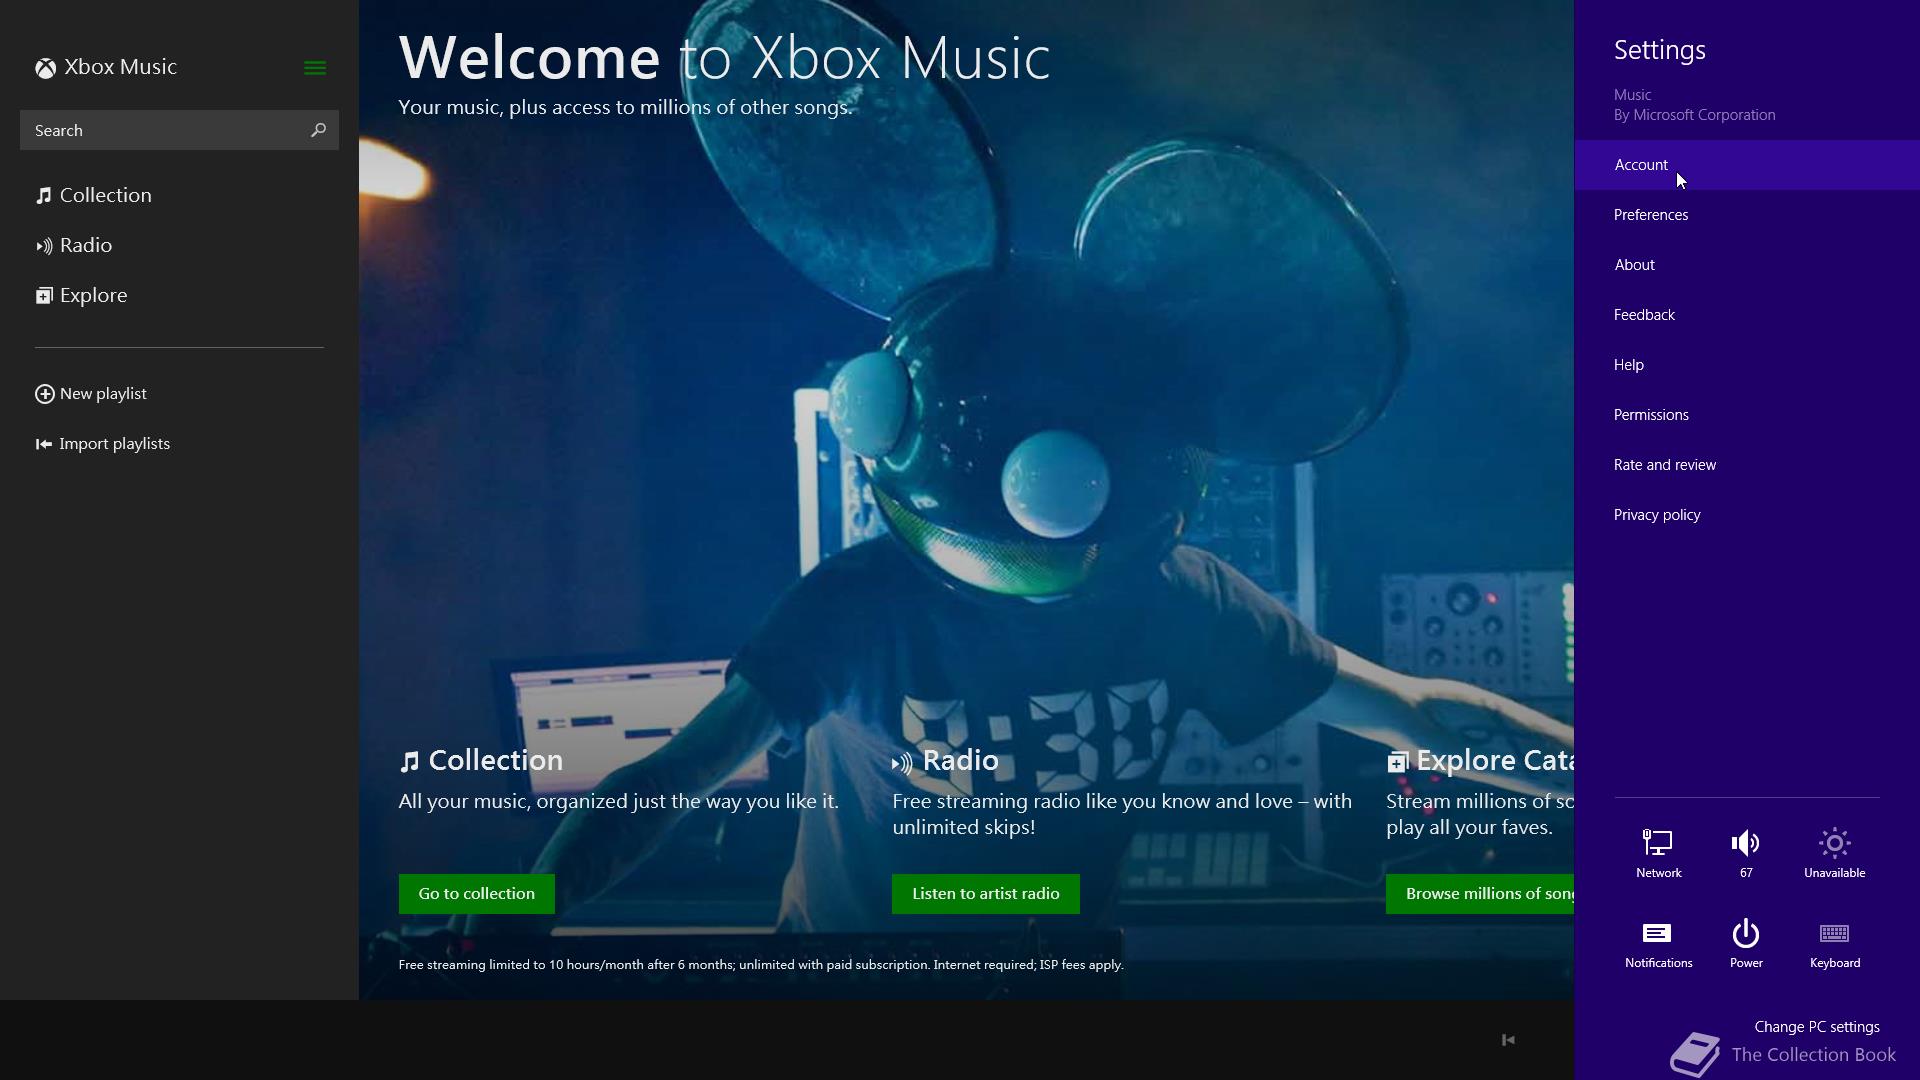Open Collection in the sidebar
The image size is (1920, 1080).
pyautogui.click(x=94, y=195)
